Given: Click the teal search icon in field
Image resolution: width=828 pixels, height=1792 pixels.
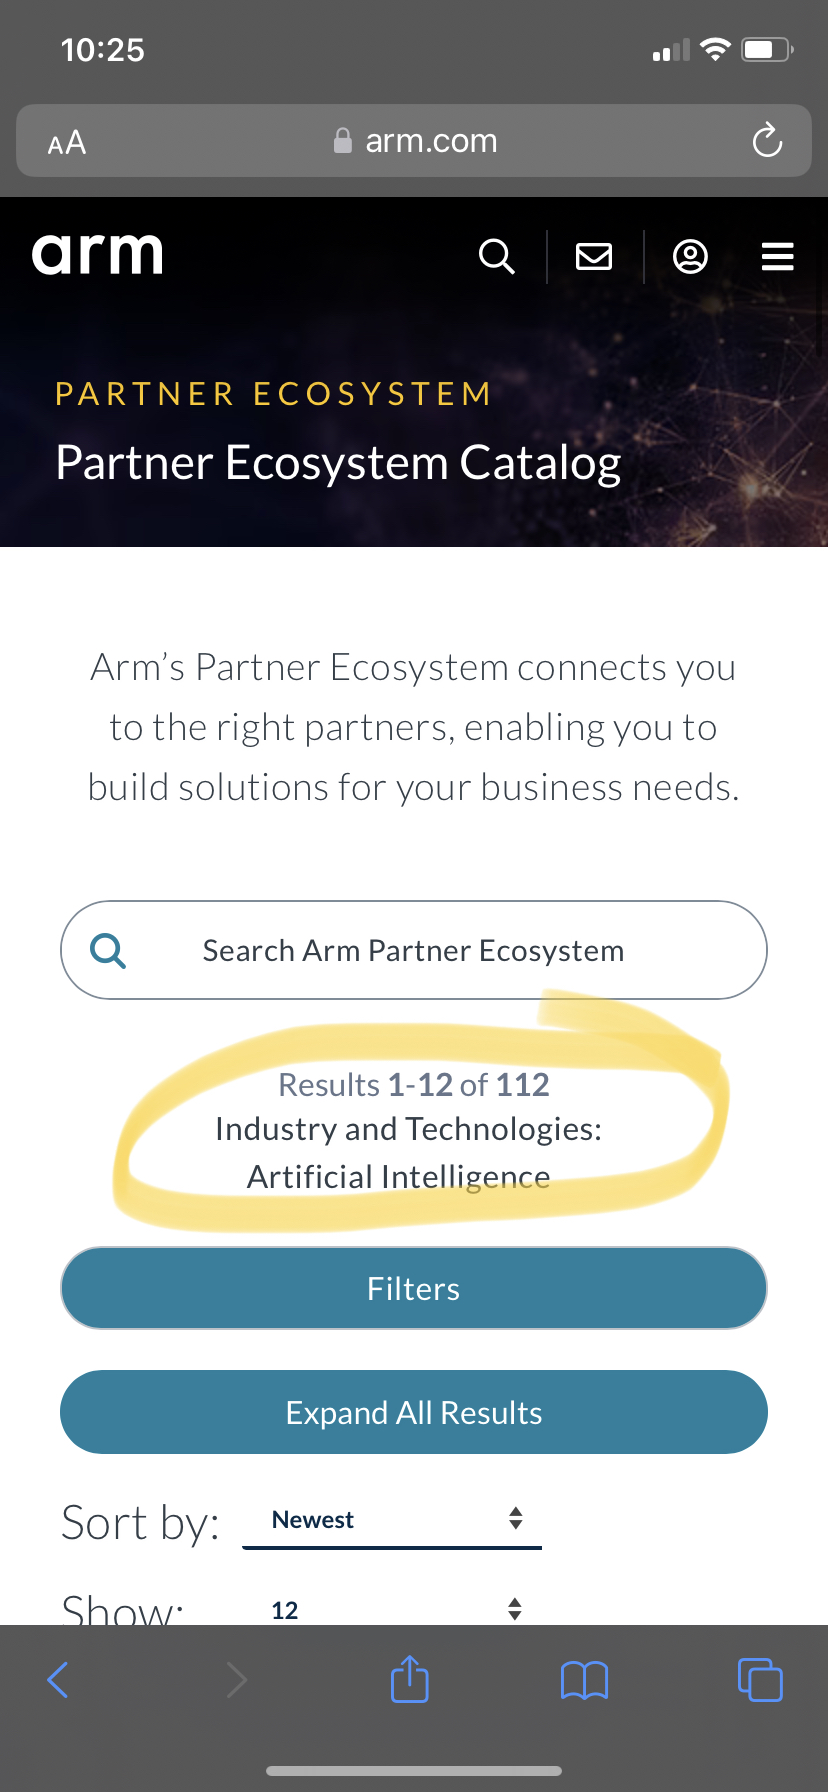Looking at the screenshot, I should 108,950.
